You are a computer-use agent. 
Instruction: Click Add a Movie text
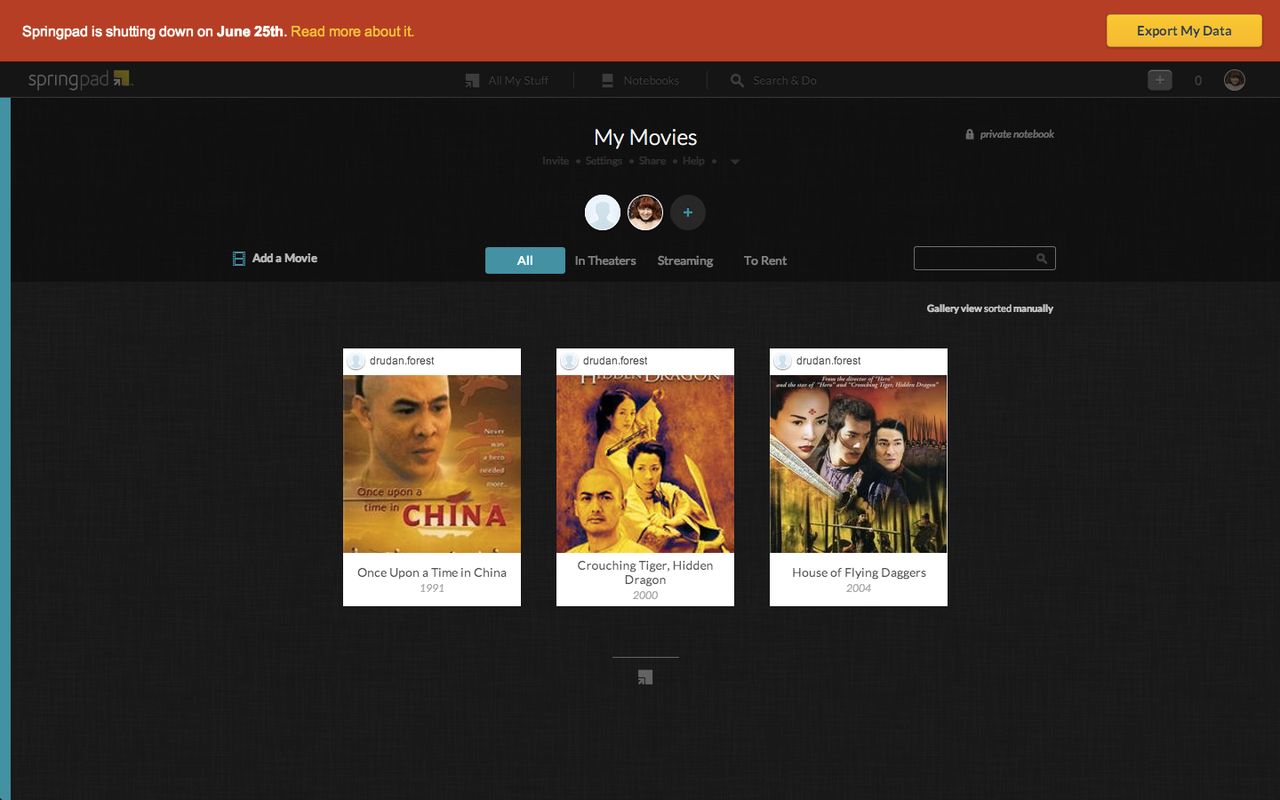pos(284,258)
